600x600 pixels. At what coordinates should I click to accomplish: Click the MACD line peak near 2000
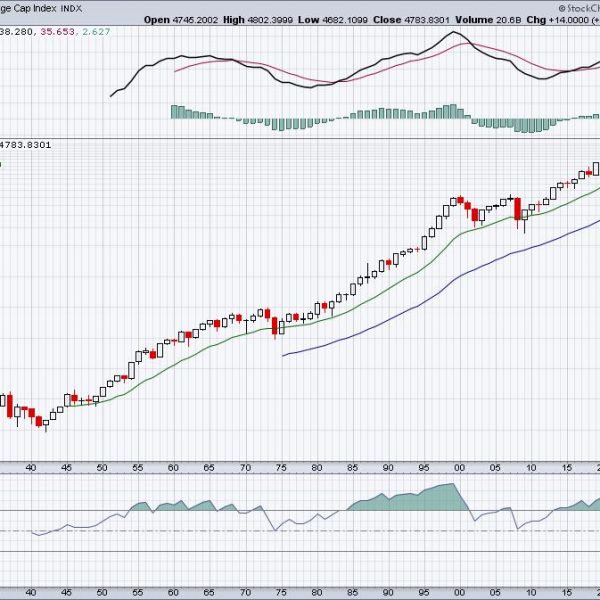pyautogui.click(x=454, y=32)
